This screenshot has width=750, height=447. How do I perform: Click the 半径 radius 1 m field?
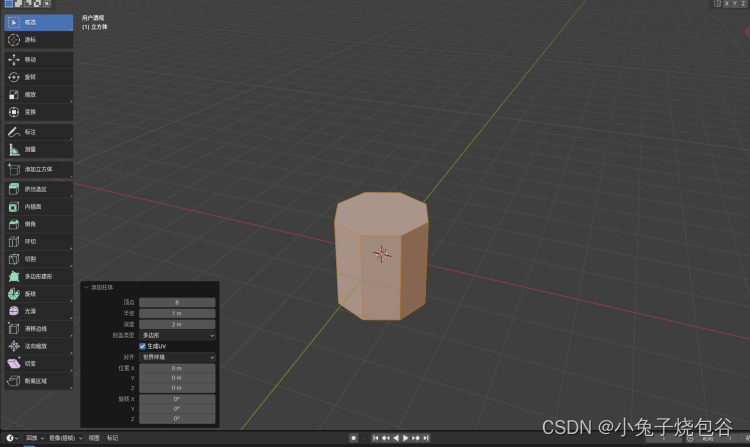point(177,313)
